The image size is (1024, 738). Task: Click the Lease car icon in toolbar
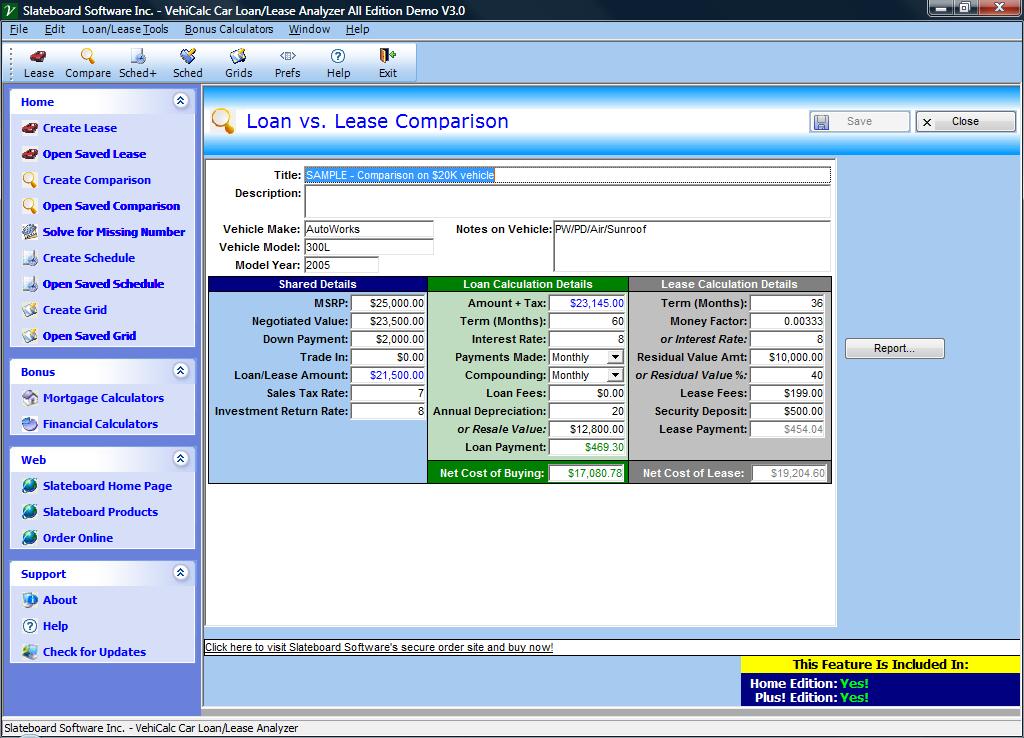38,62
